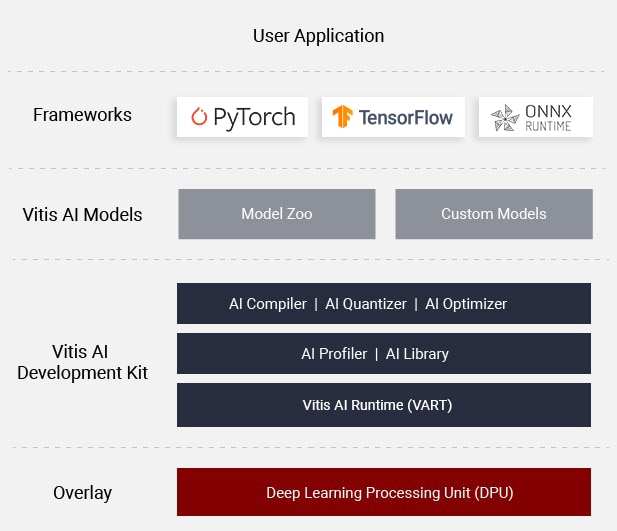Click the PyTorch flame logo icon

(198, 117)
